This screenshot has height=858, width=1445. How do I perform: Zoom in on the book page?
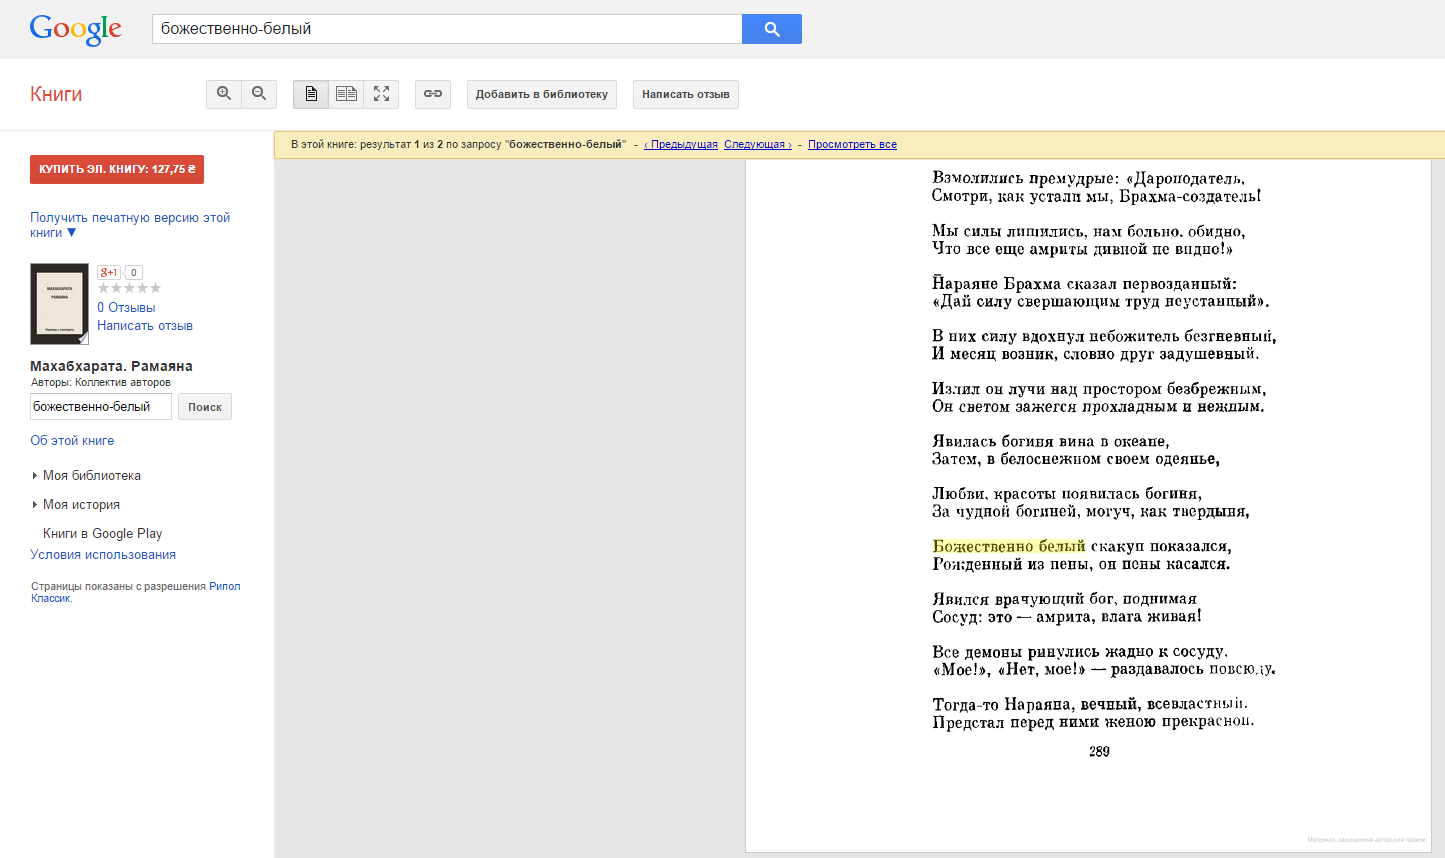224,94
